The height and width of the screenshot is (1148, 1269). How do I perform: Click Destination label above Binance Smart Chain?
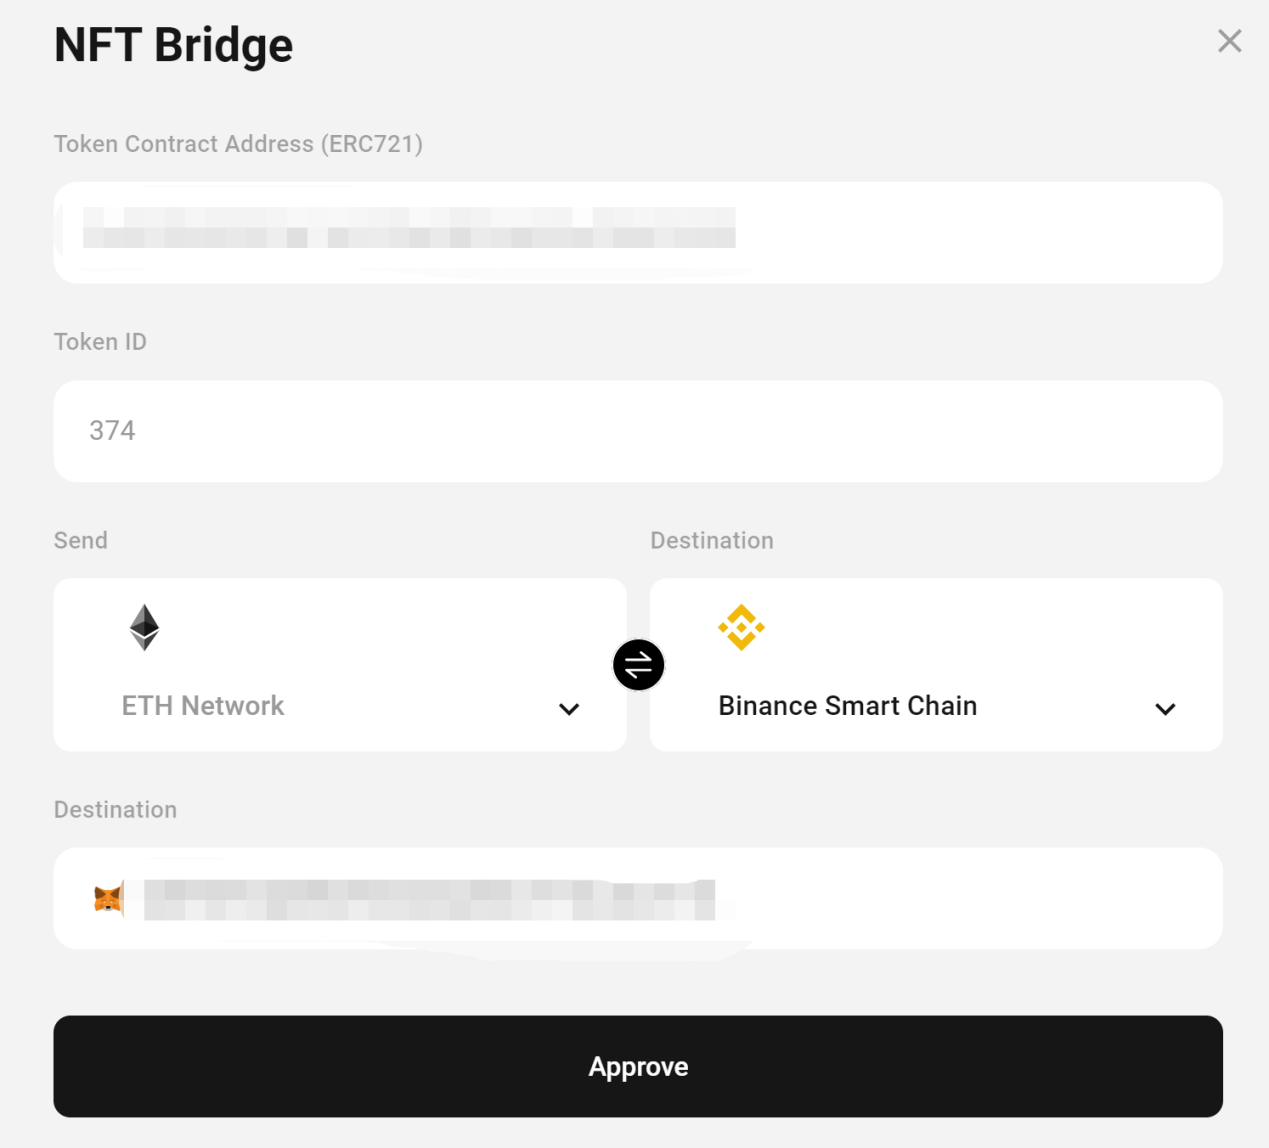(x=712, y=541)
